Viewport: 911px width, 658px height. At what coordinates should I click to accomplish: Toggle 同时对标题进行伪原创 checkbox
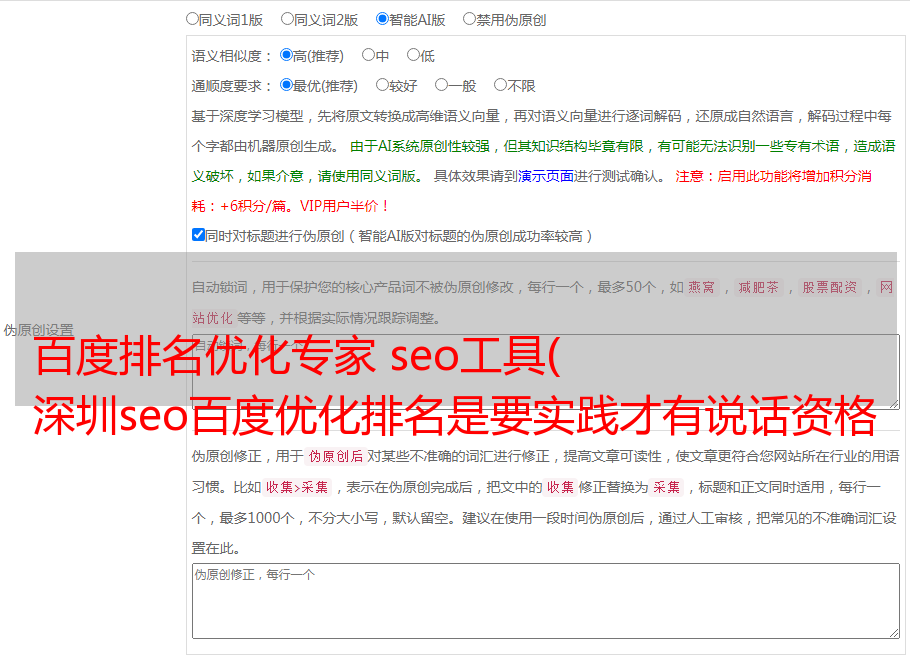[x=198, y=235]
